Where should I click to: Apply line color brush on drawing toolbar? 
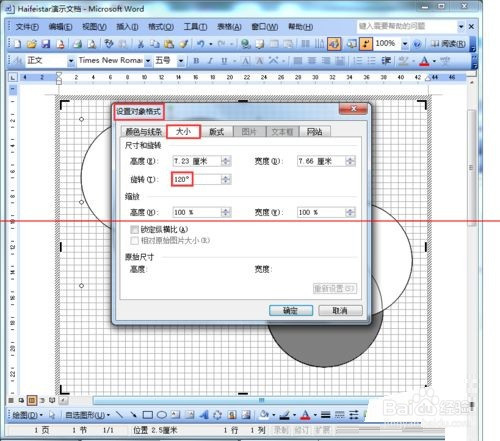[x=284, y=415]
